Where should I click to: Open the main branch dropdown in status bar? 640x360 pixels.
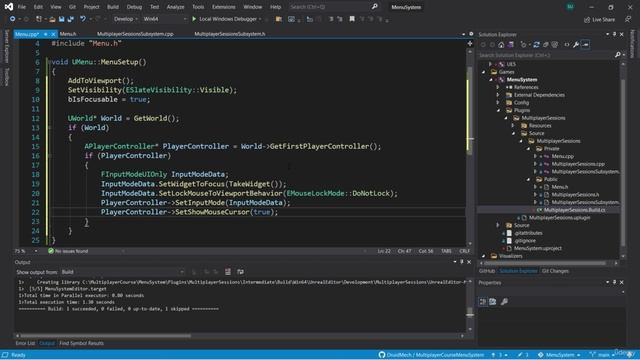click(602, 355)
